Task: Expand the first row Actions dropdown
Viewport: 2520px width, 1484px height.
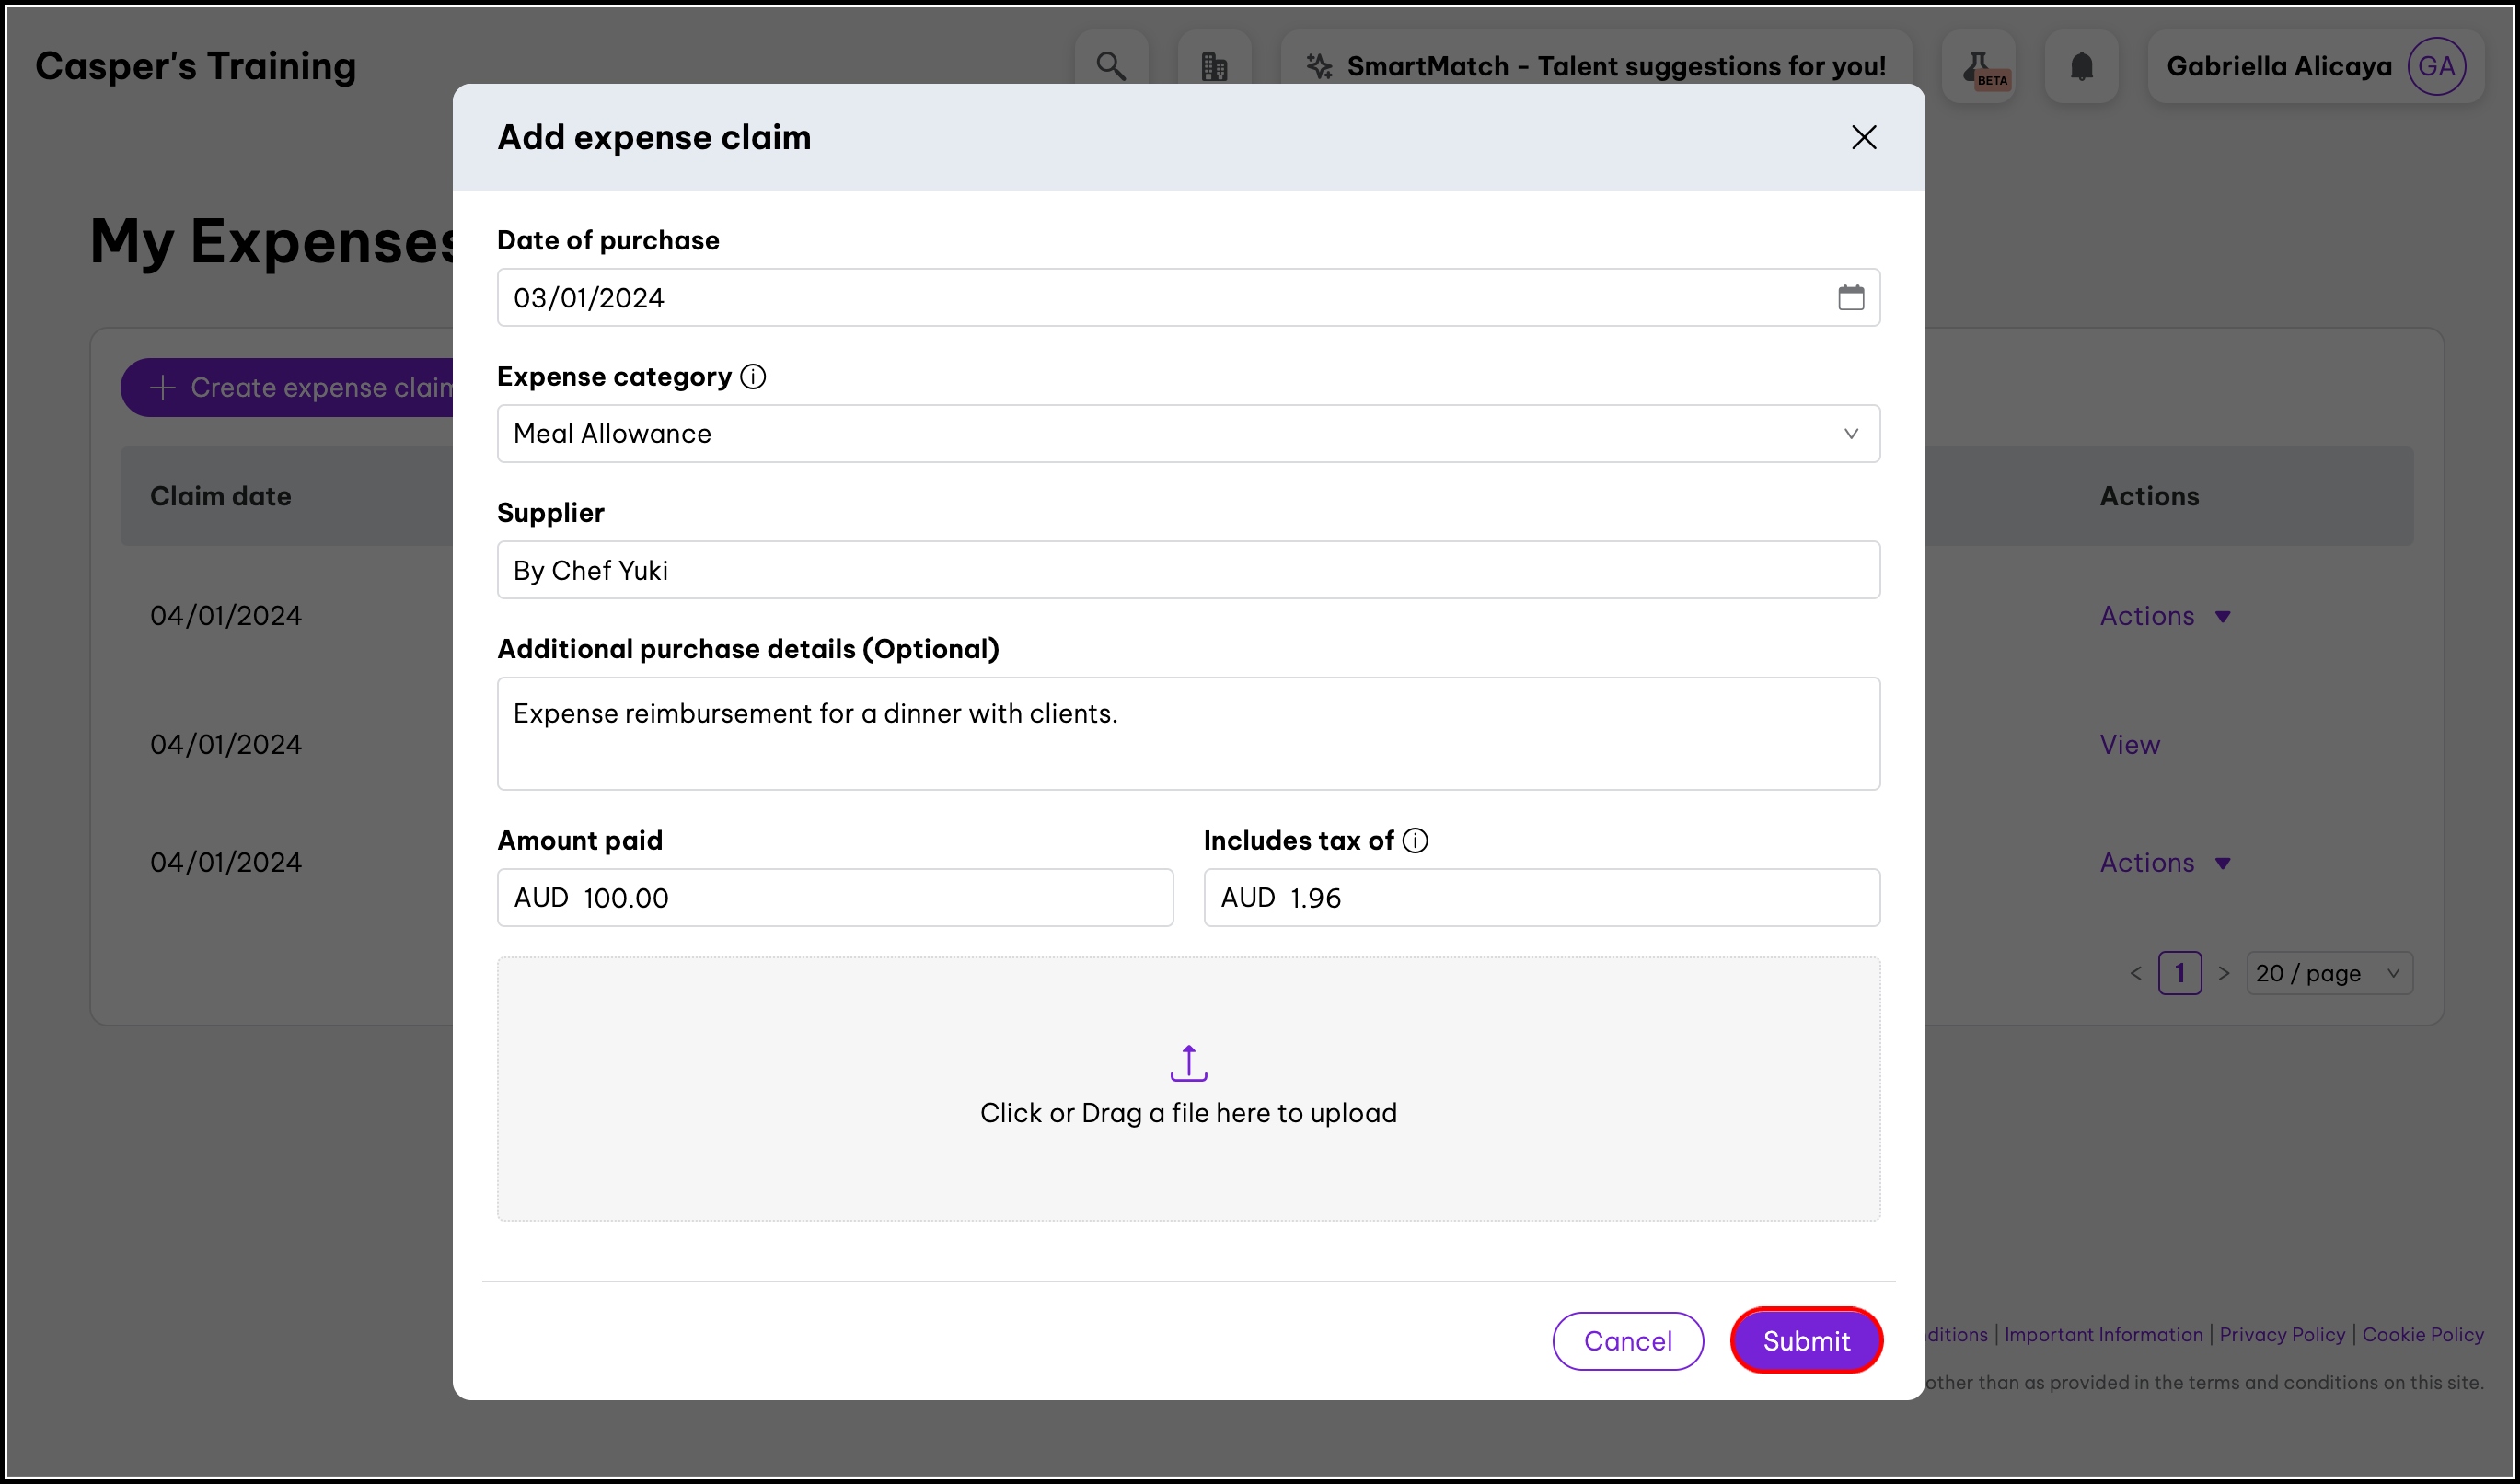Action: pos(2164,616)
